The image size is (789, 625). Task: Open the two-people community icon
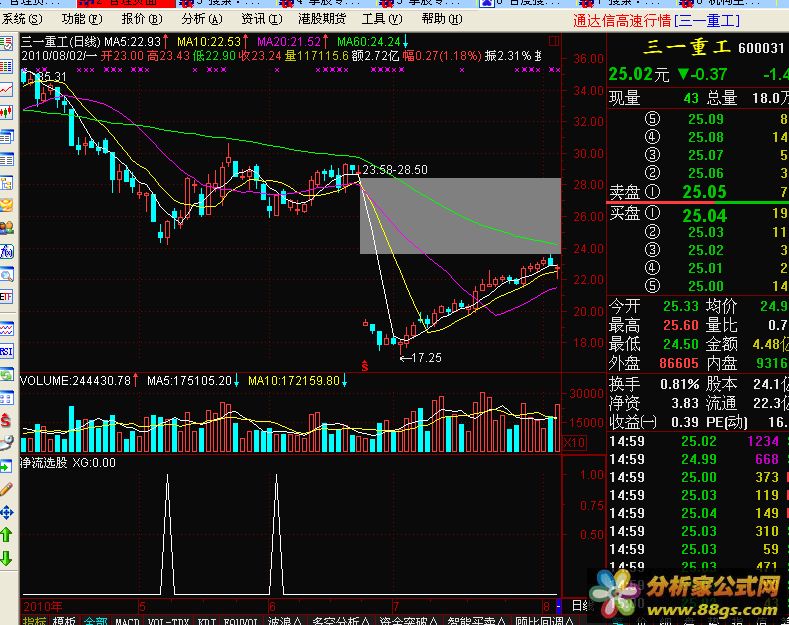6,228
